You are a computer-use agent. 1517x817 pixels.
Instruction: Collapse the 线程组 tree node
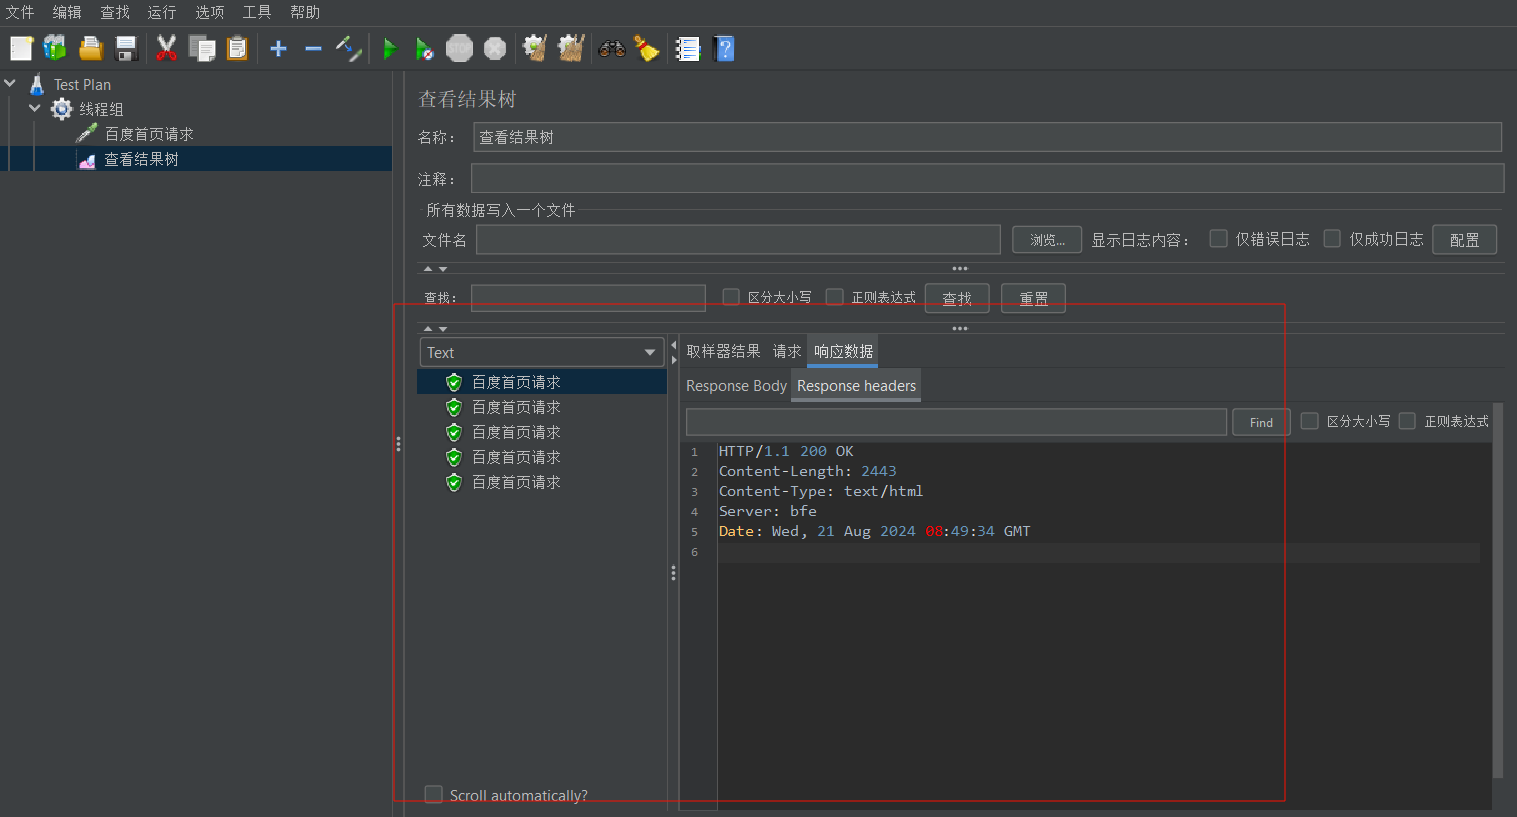(x=35, y=108)
